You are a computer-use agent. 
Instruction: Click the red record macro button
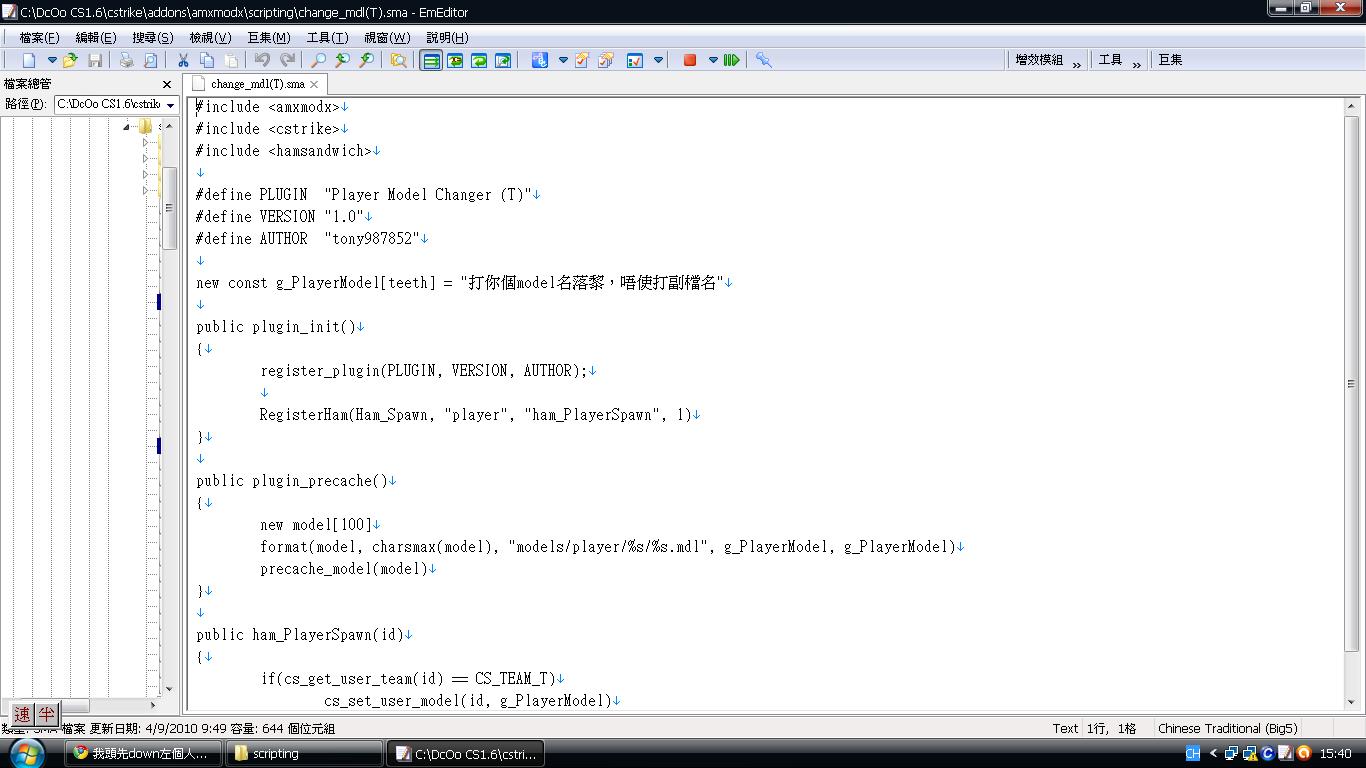point(690,60)
